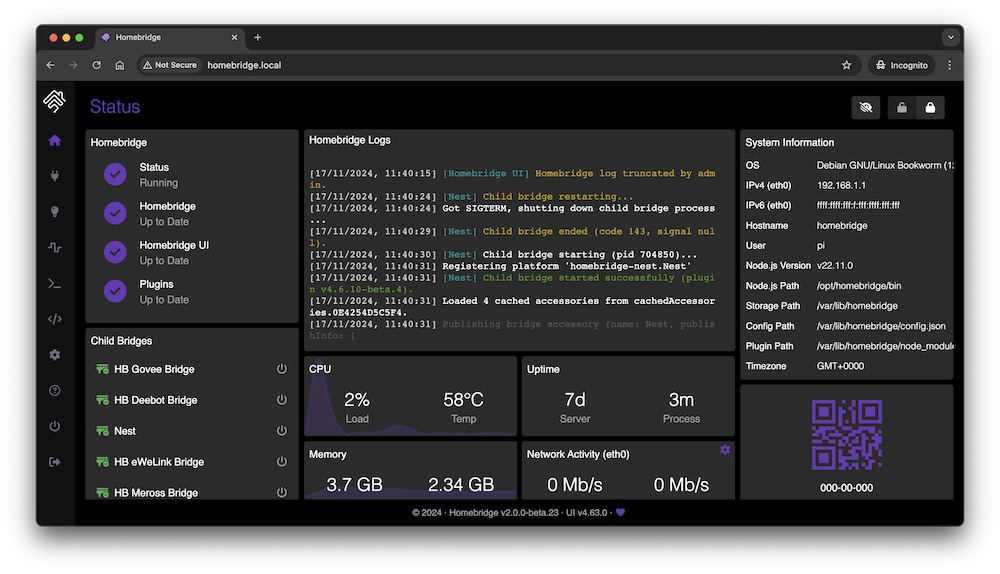Image resolution: width=1000 pixels, height=574 pixels.
Task: Click the Nest bridge name
Action: (x=125, y=431)
